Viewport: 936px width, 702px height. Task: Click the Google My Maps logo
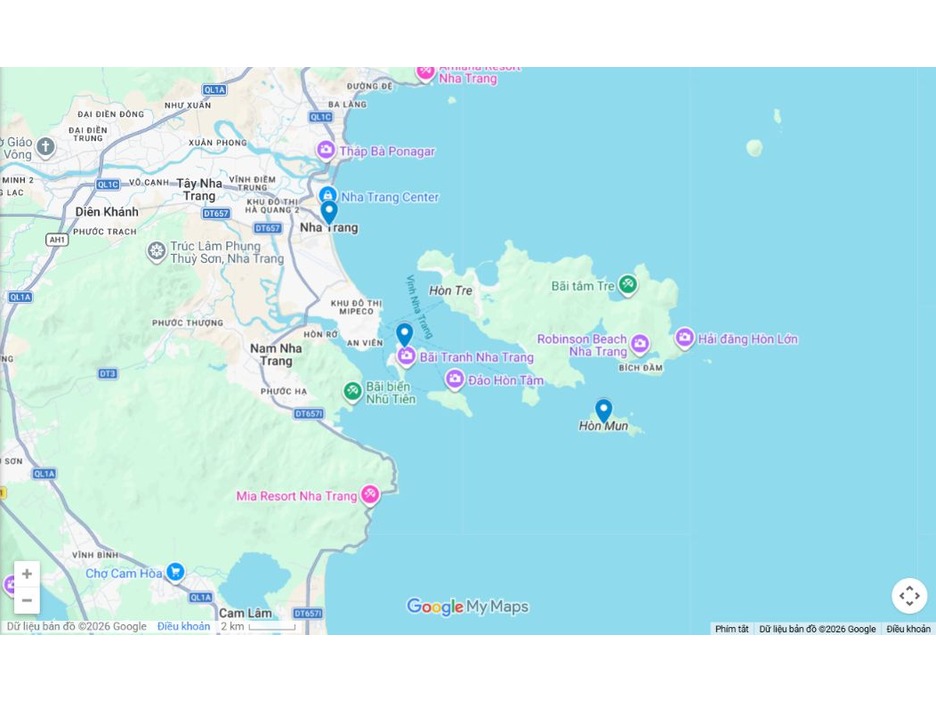pyautogui.click(x=467, y=606)
